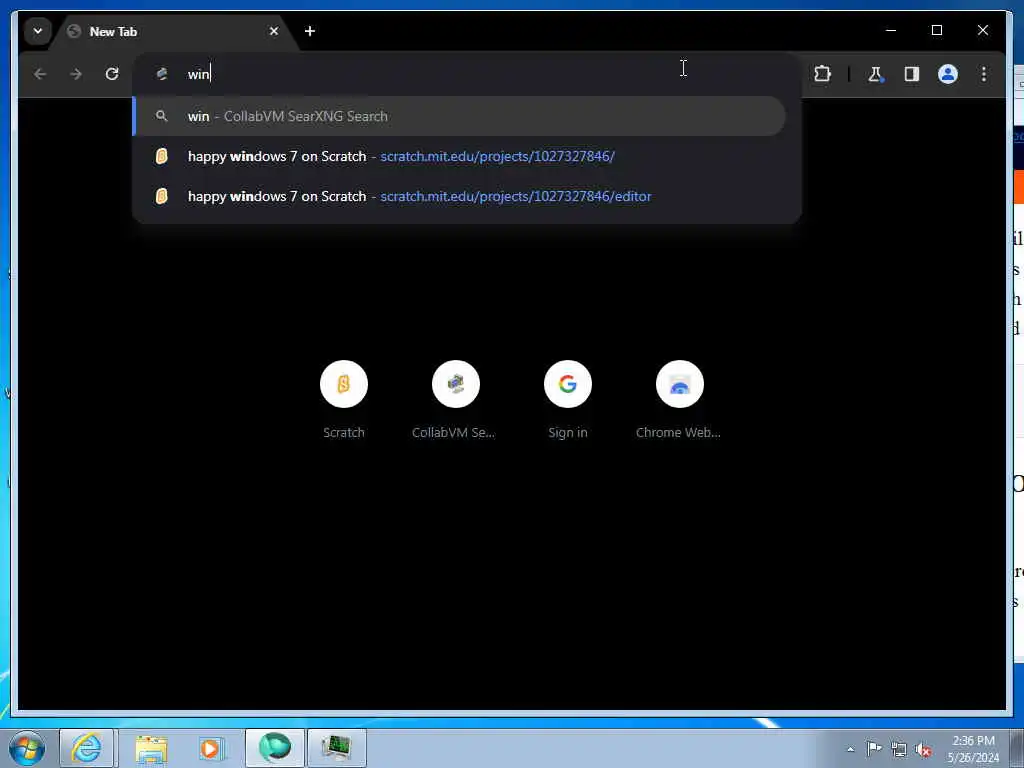Go forward using the forward arrow
The width and height of the screenshot is (1024, 768).
point(76,74)
